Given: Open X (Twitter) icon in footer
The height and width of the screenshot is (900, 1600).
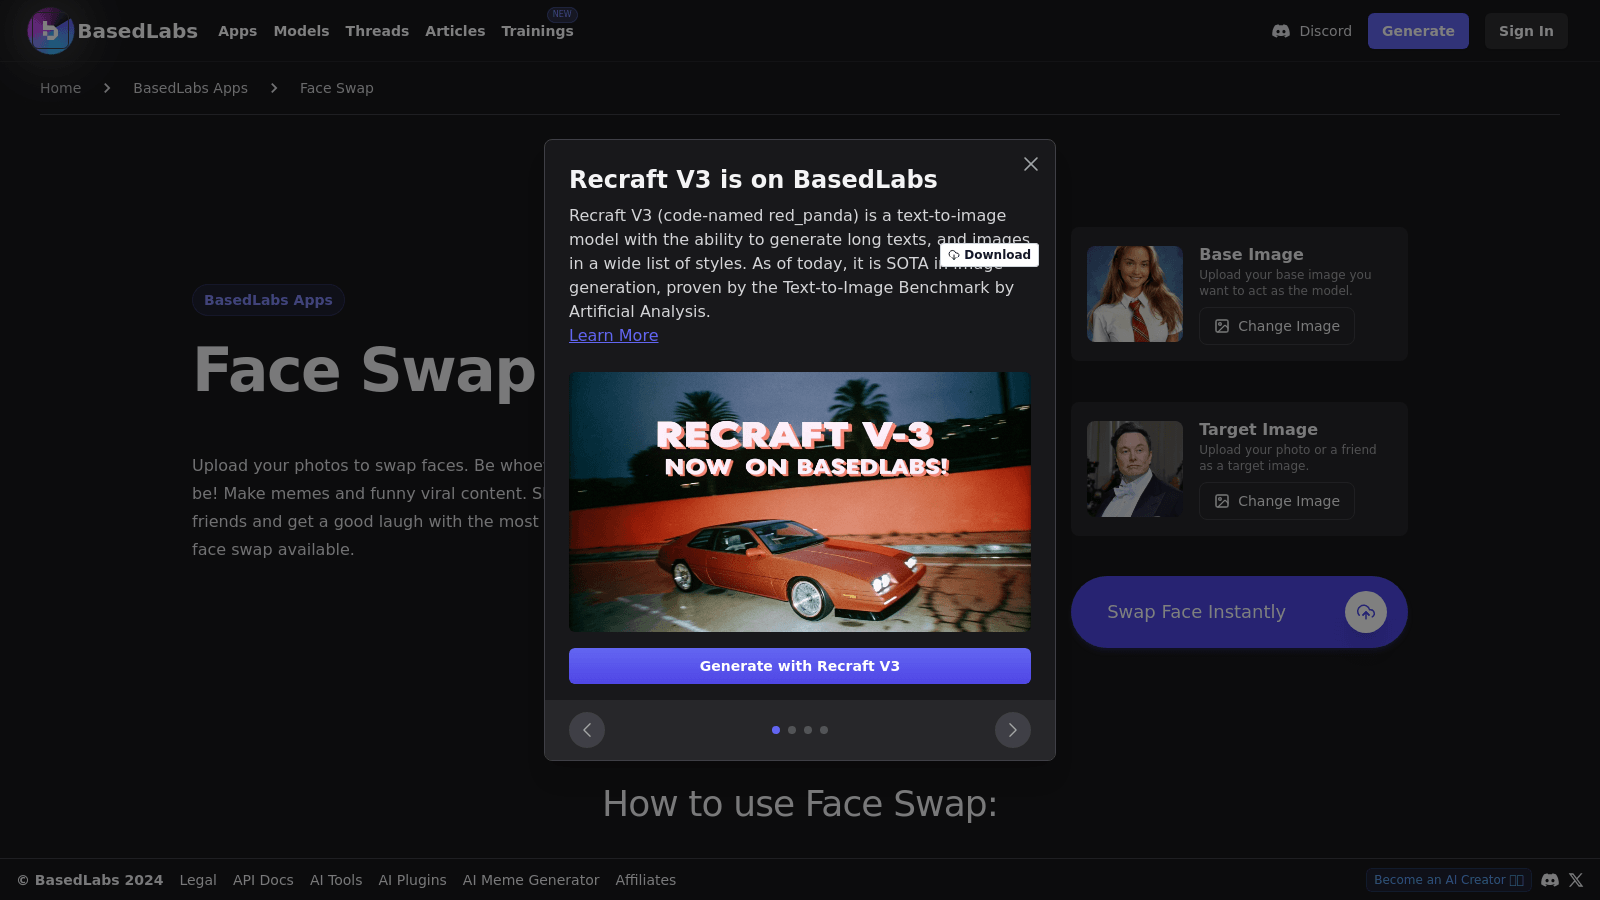Looking at the screenshot, I should (1576, 880).
